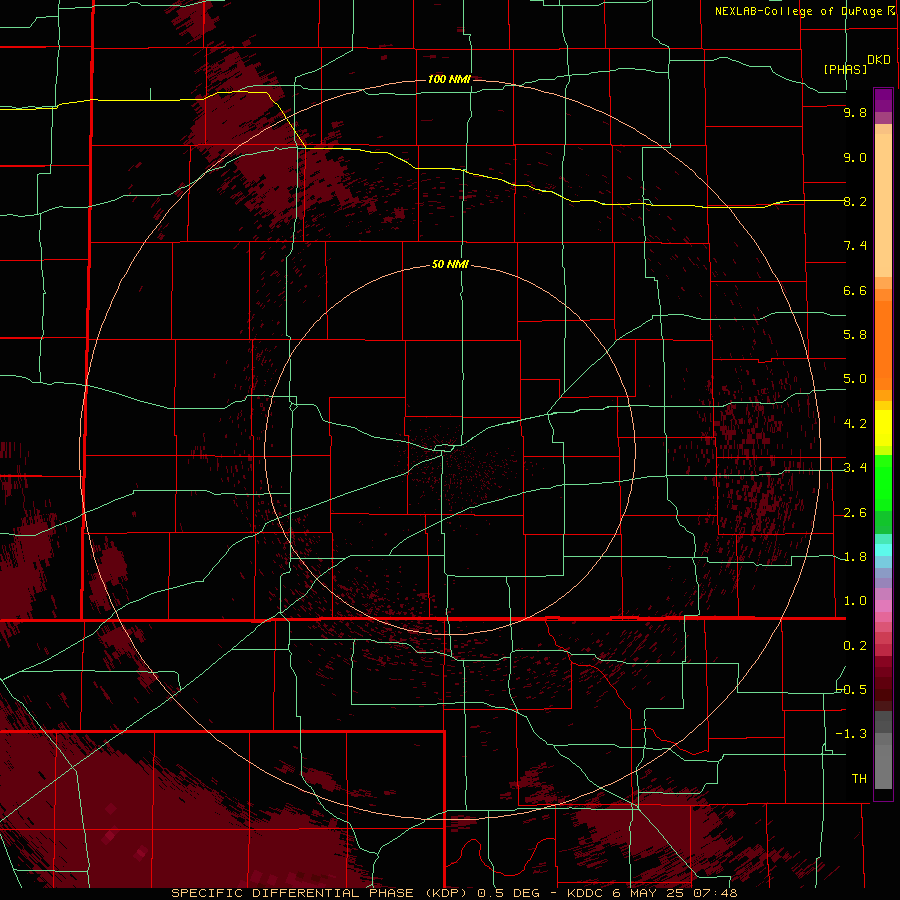Click the 2.6 scale value
This screenshot has height=900, width=900.
(x=855, y=513)
